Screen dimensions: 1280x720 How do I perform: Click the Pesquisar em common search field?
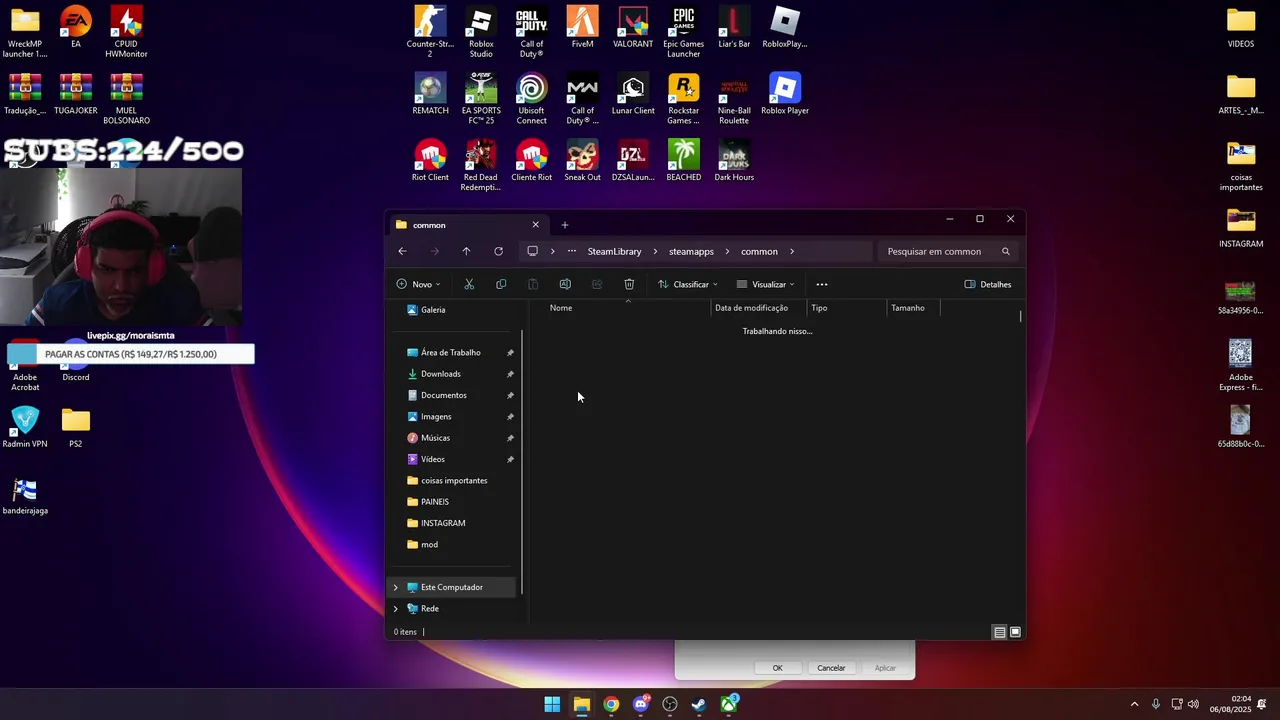(948, 251)
